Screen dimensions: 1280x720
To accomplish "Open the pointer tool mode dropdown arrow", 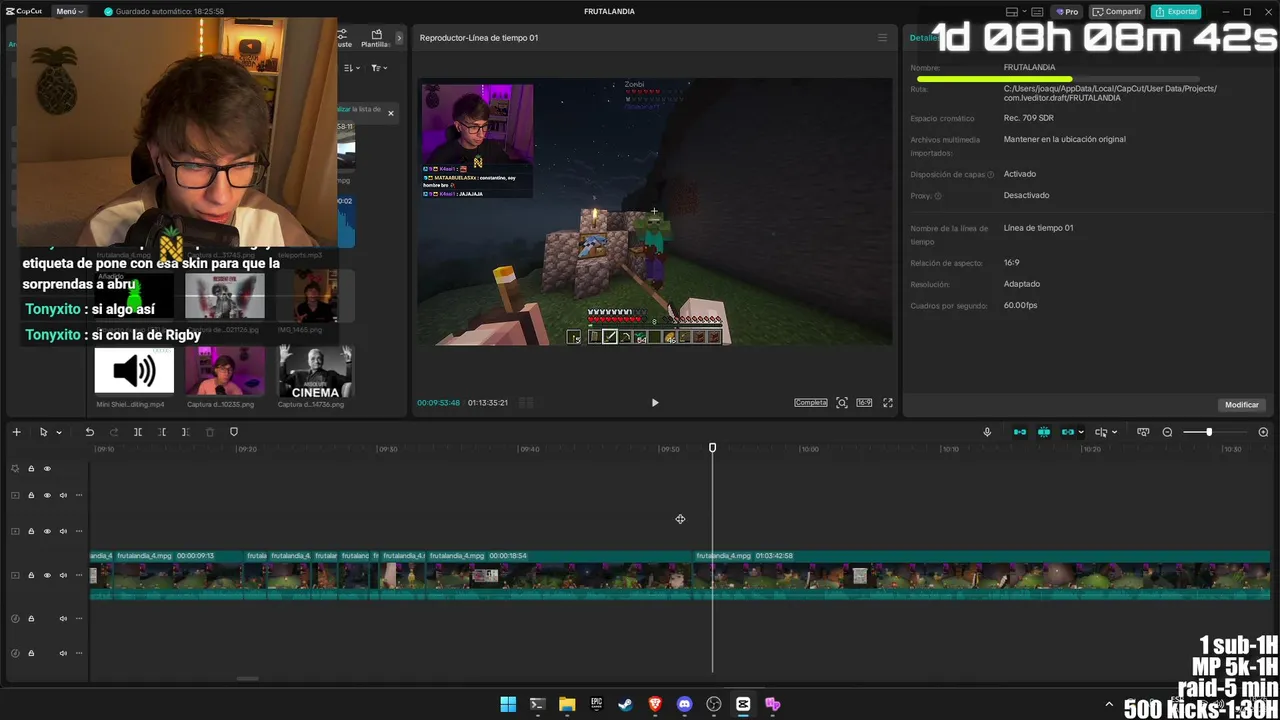I will 59,433.
